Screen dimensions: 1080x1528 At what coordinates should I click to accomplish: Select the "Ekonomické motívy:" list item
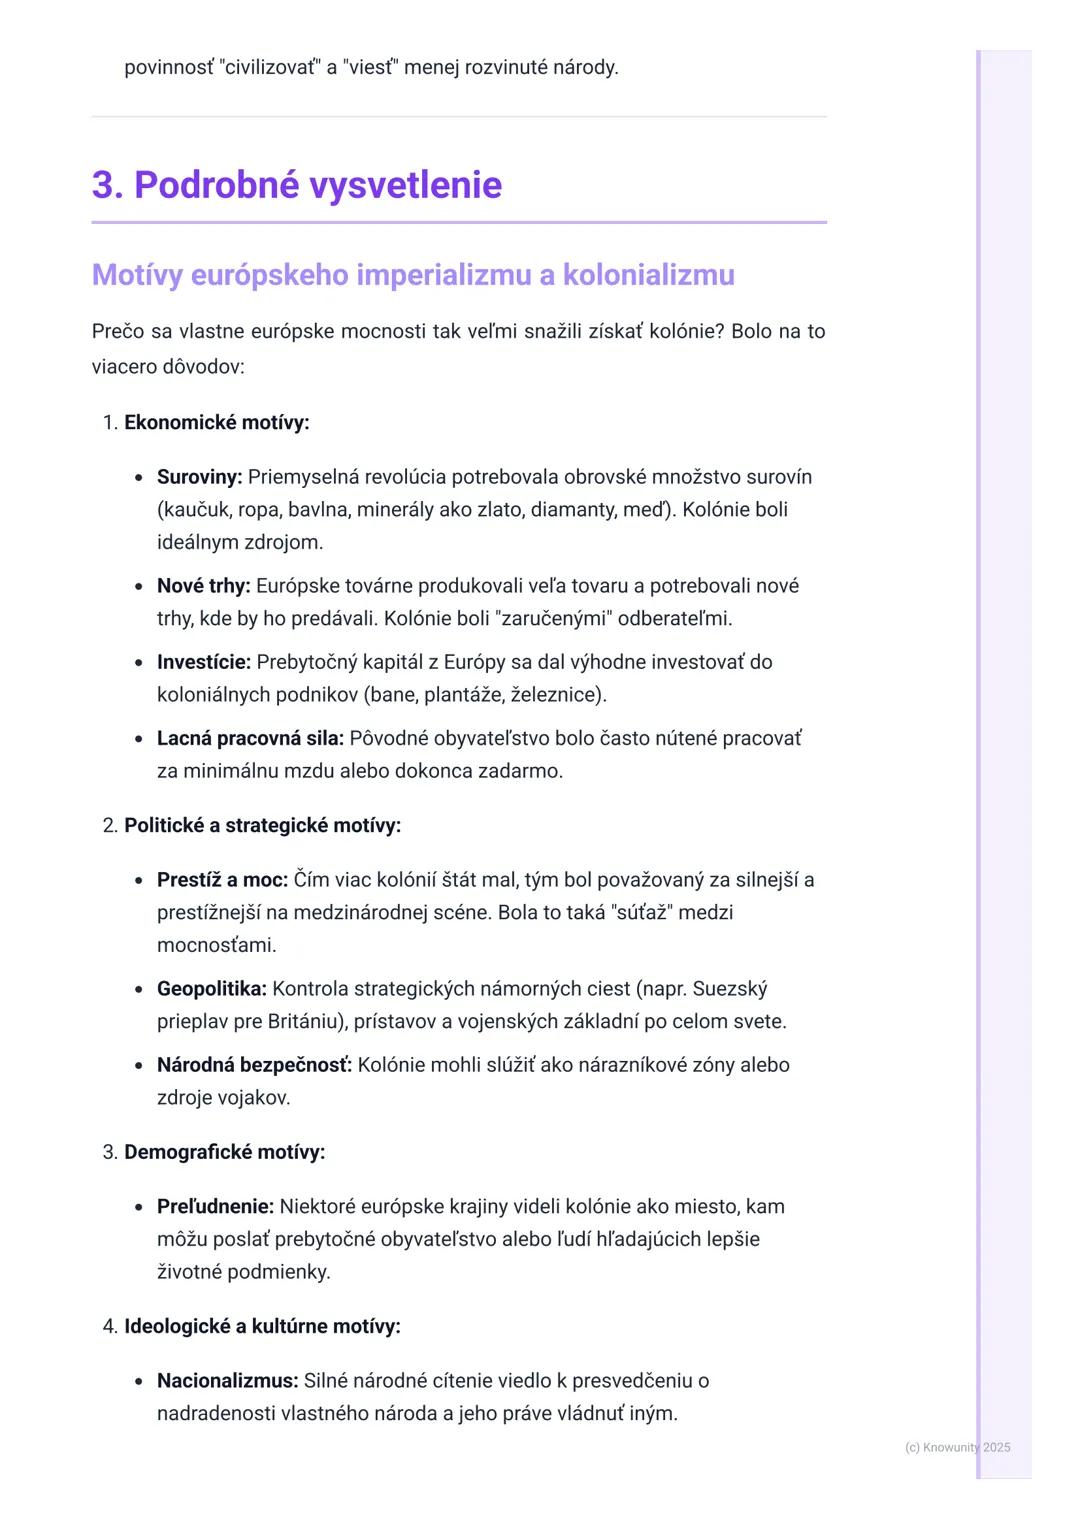tap(216, 422)
